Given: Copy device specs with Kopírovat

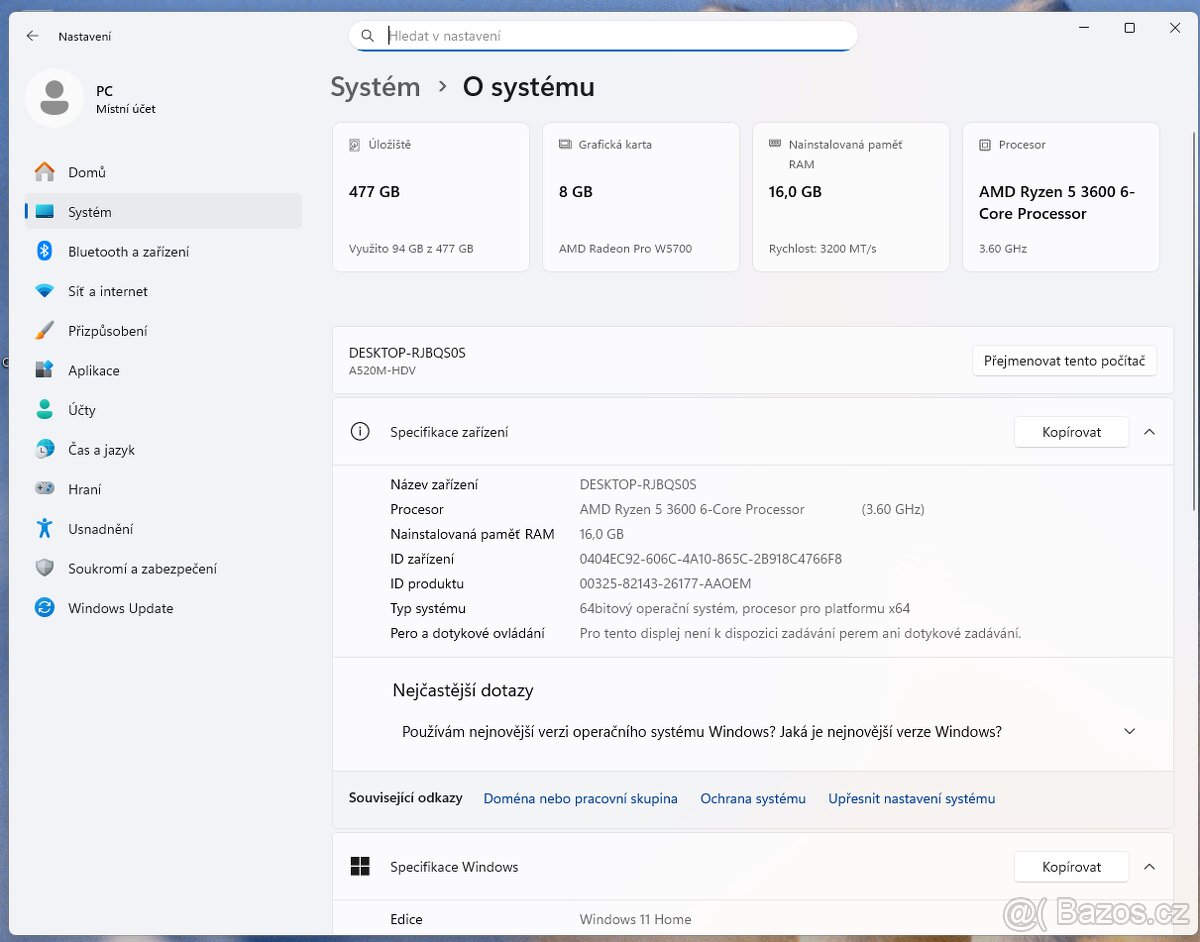Looking at the screenshot, I should (x=1071, y=431).
